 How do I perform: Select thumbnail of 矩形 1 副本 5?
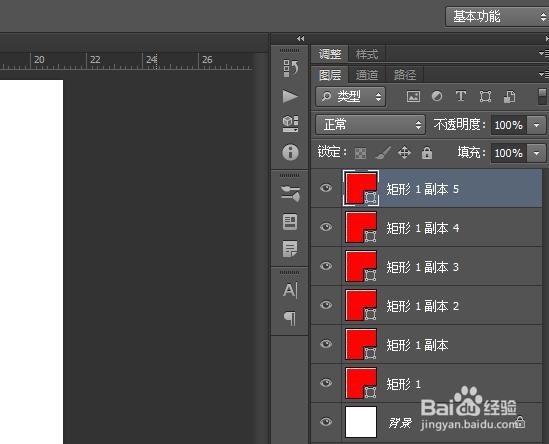(x=361, y=188)
